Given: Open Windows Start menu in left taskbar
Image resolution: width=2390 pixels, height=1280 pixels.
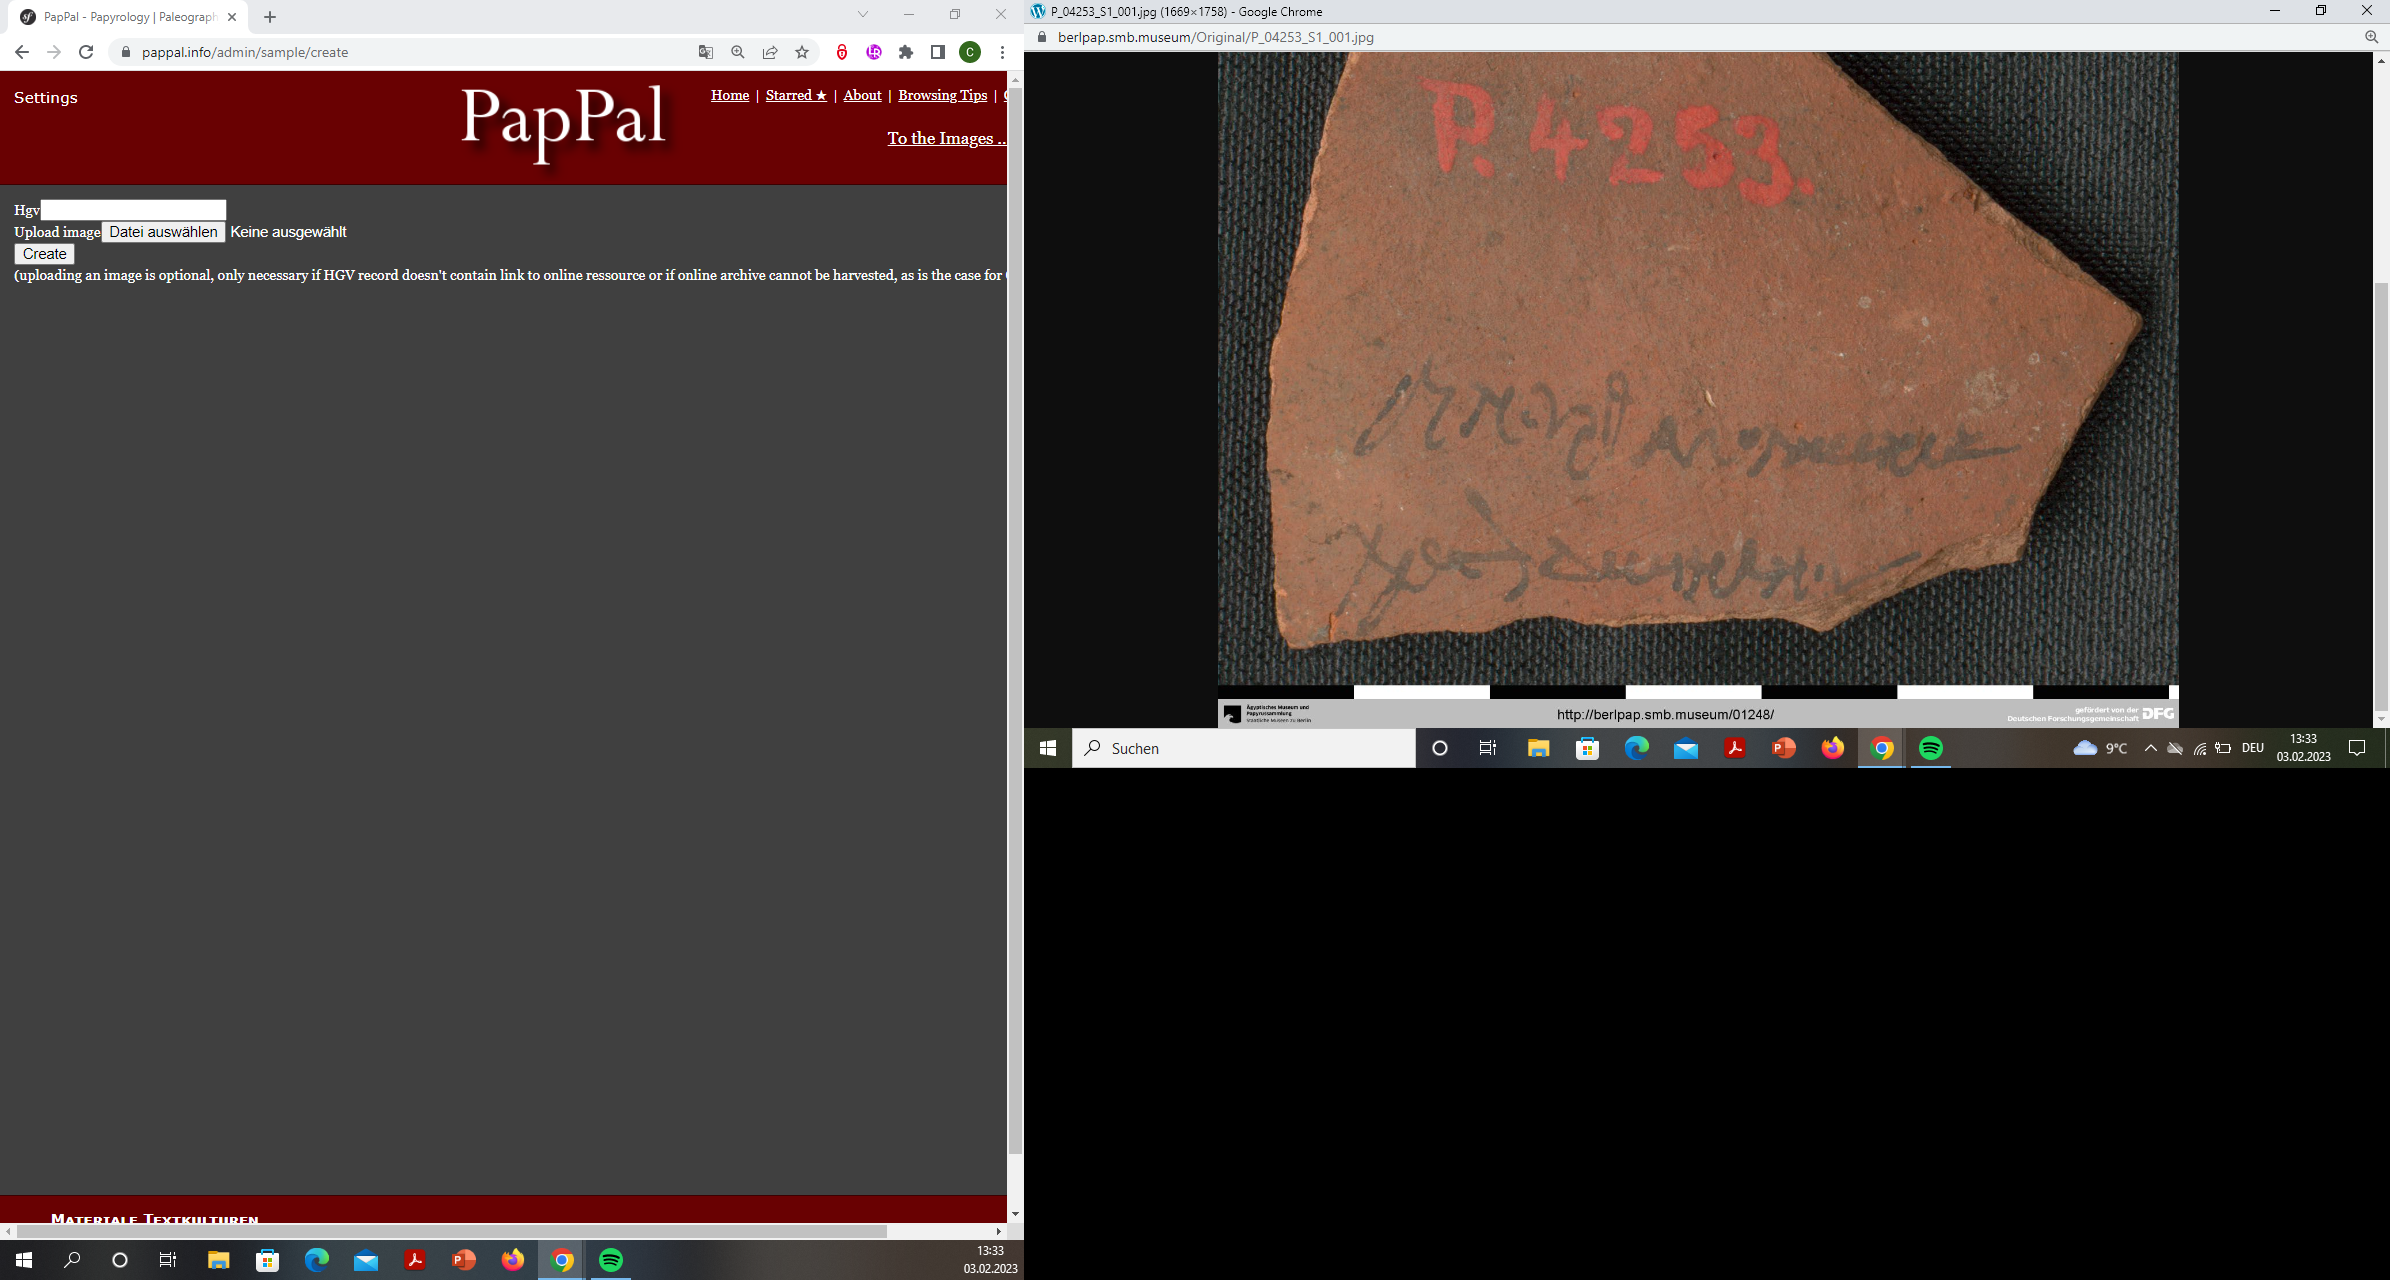Looking at the screenshot, I should click(24, 1260).
